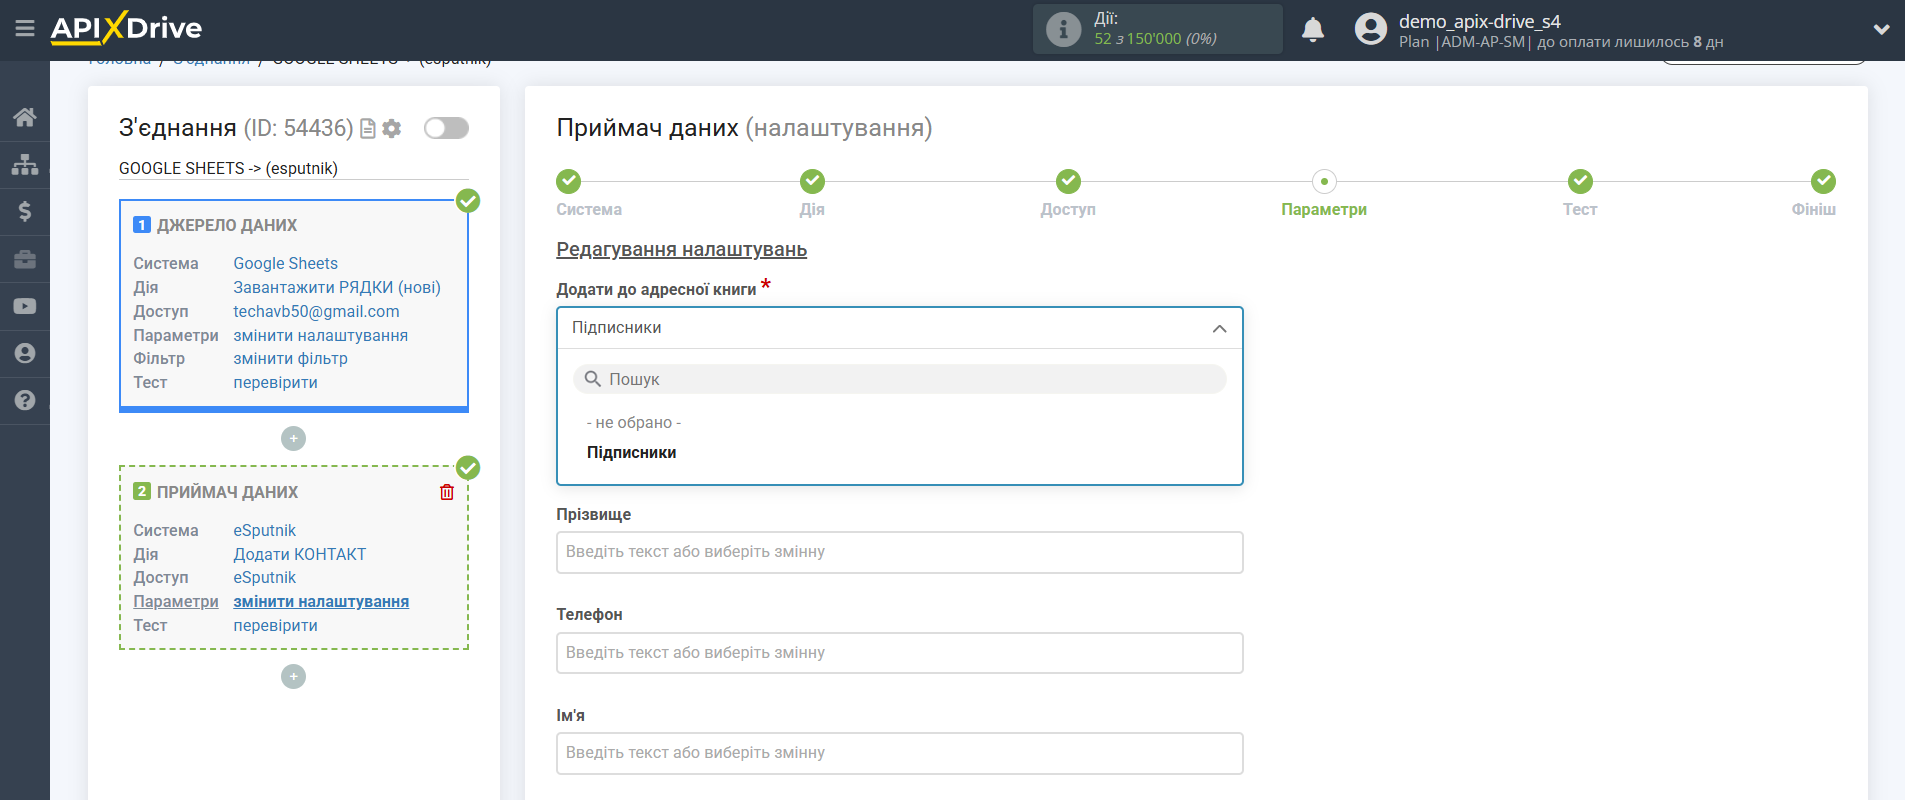Click the demo_apix-drive_s4 account name
The width and height of the screenshot is (1905, 800).
pos(1479,21)
